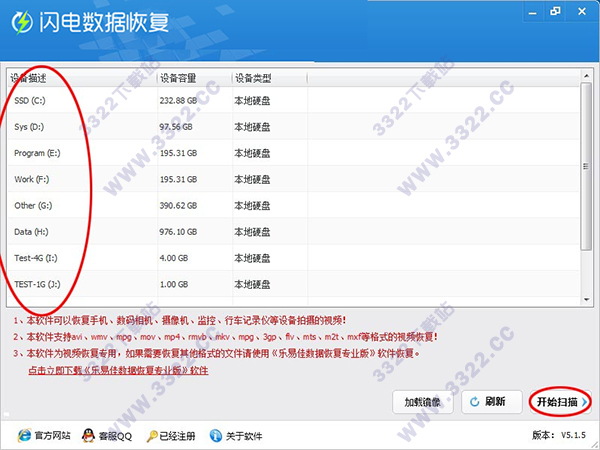
Task: Open the official website IE icon
Action: click(24, 435)
